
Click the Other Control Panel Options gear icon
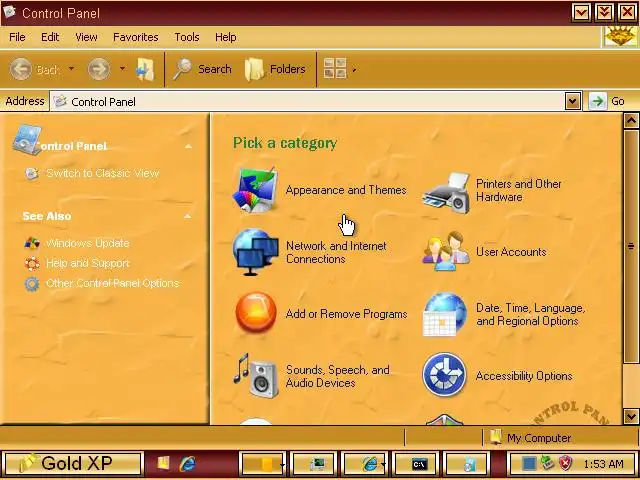(x=32, y=284)
